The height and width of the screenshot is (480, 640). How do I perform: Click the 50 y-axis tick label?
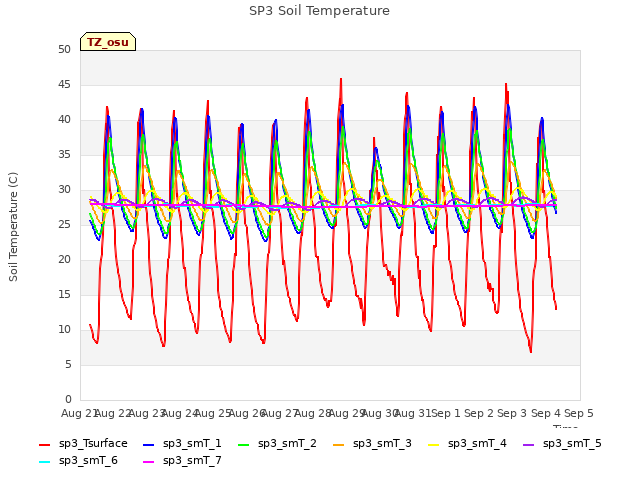pyautogui.click(x=64, y=50)
